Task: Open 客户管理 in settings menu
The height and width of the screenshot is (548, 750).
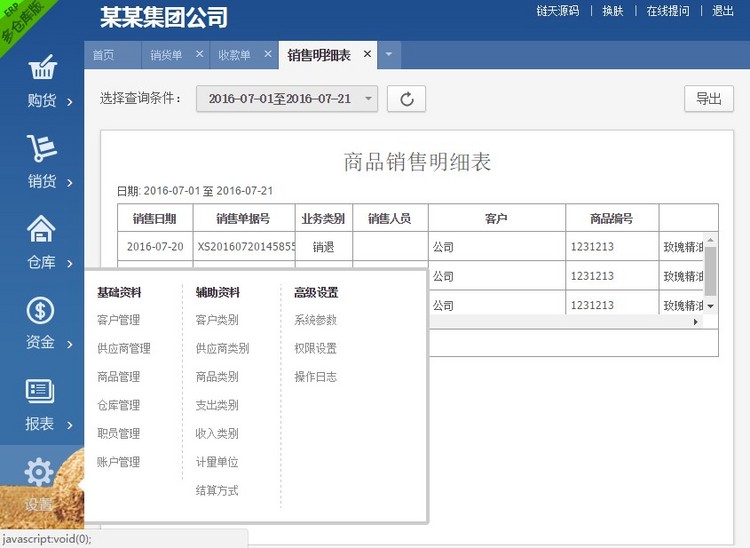Action: [x=118, y=320]
